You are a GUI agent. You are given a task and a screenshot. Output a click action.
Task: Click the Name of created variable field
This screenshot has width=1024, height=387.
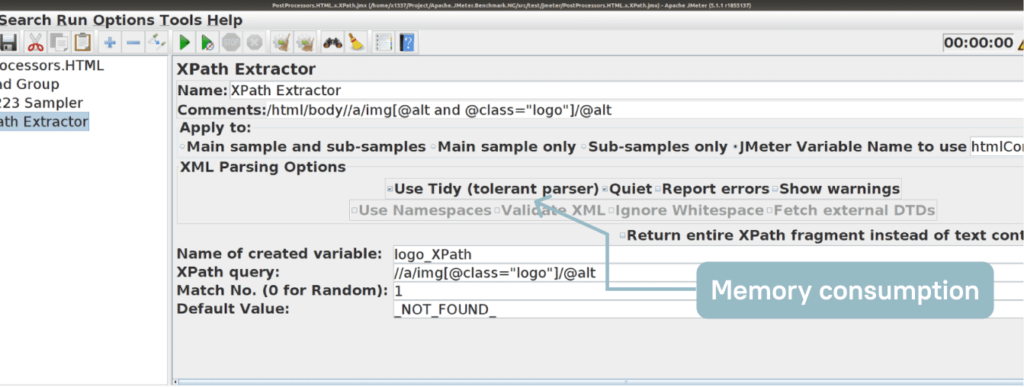(708, 254)
